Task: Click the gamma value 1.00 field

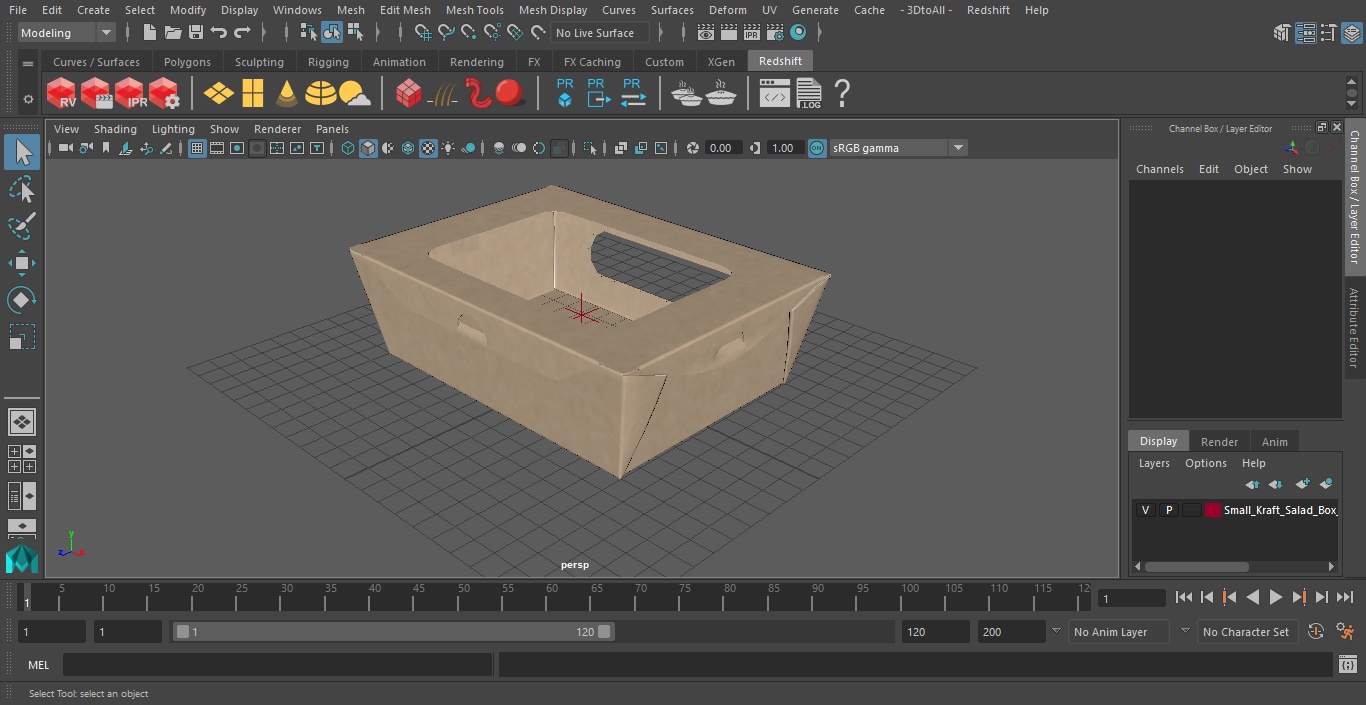Action: pyautogui.click(x=783, y=148)
